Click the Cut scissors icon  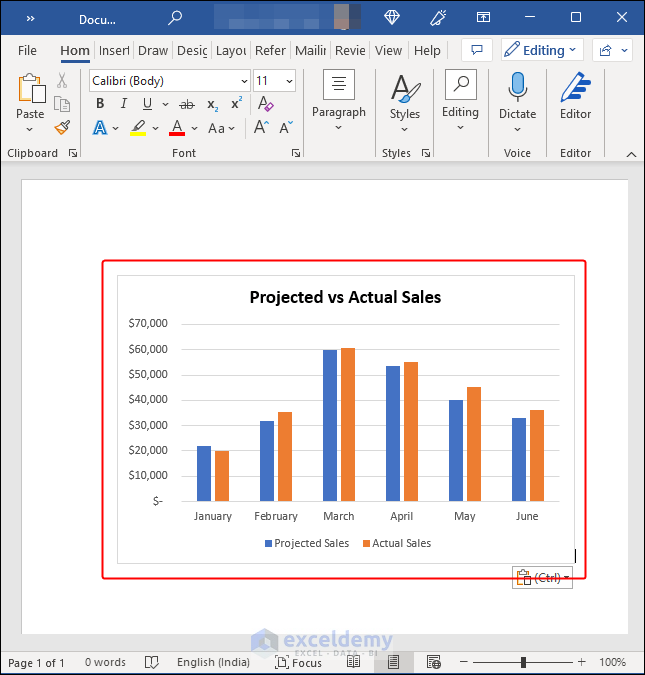[x=62, y=80]
